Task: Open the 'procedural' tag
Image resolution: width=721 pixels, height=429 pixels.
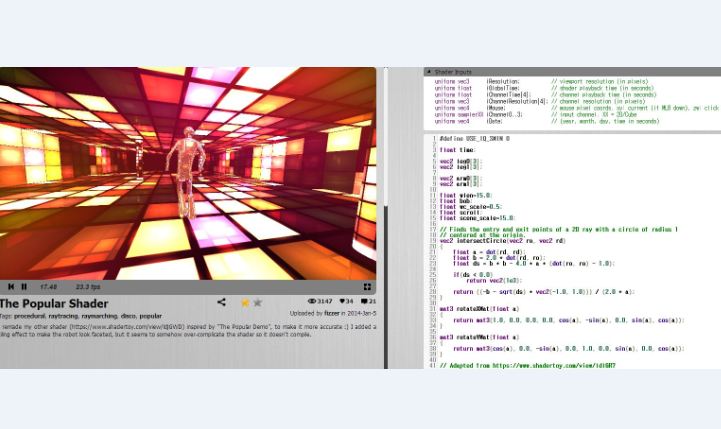Action: click(x=29, y=316)
